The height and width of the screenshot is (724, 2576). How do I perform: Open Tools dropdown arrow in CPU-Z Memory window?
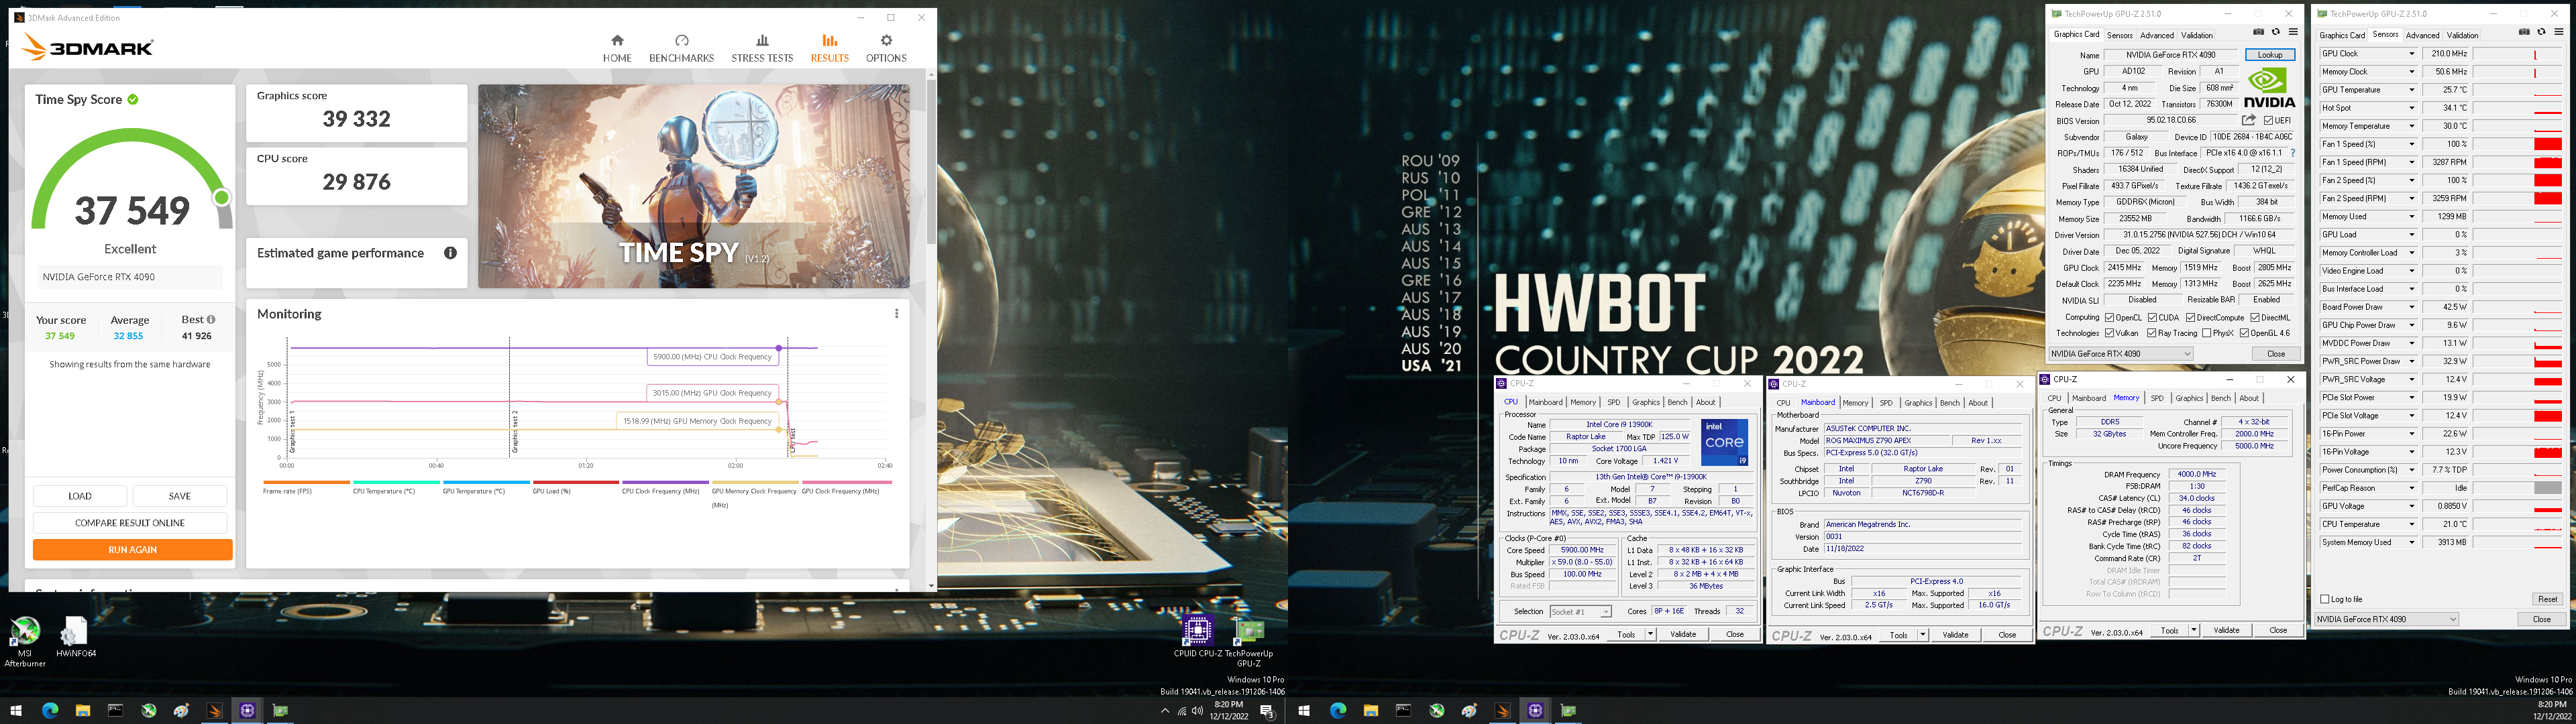2193,630
